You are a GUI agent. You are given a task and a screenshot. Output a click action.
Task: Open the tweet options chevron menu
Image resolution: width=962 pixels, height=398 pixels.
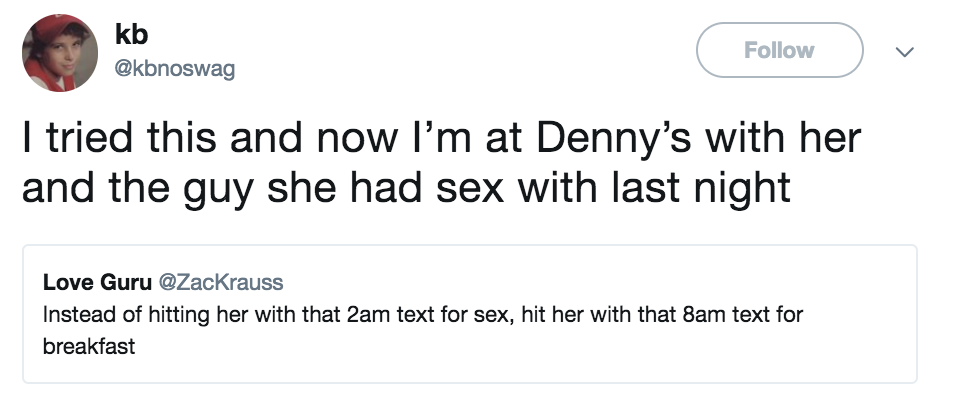point(904,52)
